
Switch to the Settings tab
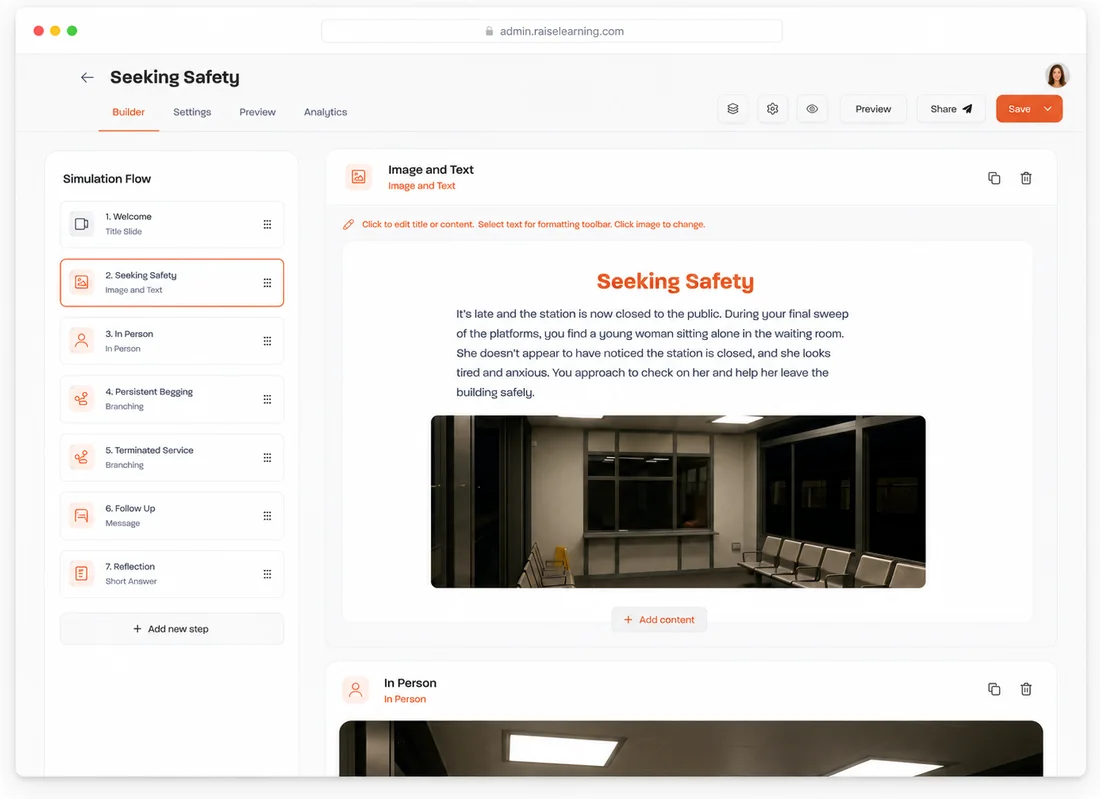(x=192, y=112)
